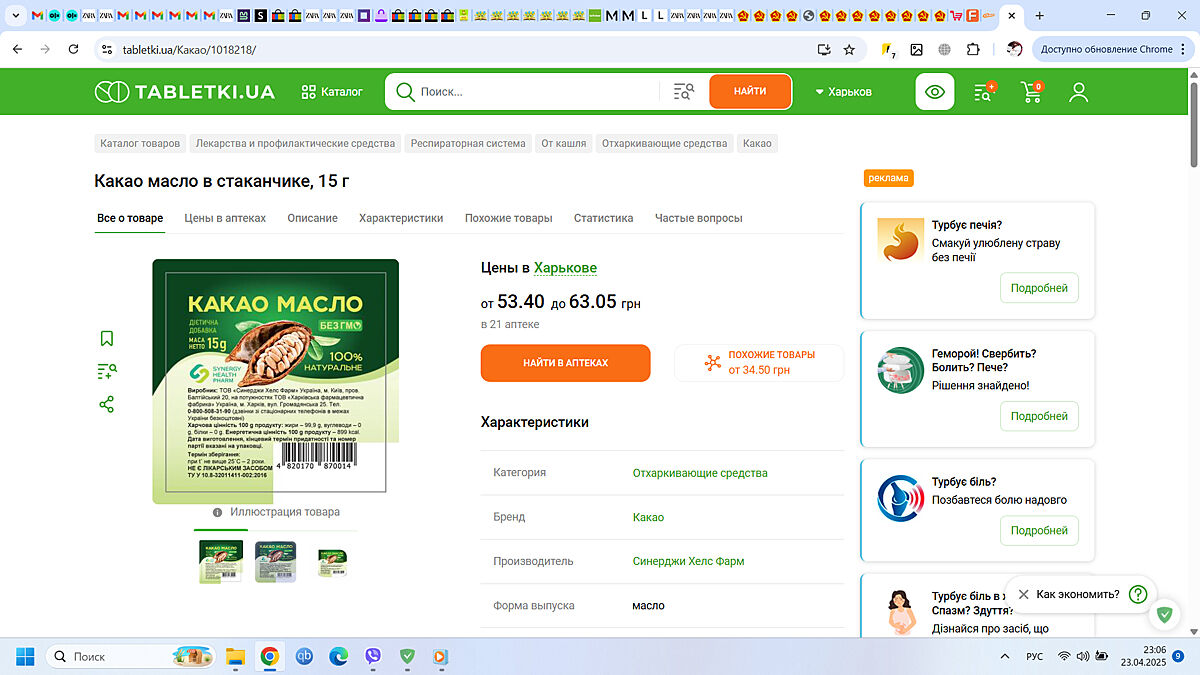Close the Как экономить? popup

click(1023, 594)
